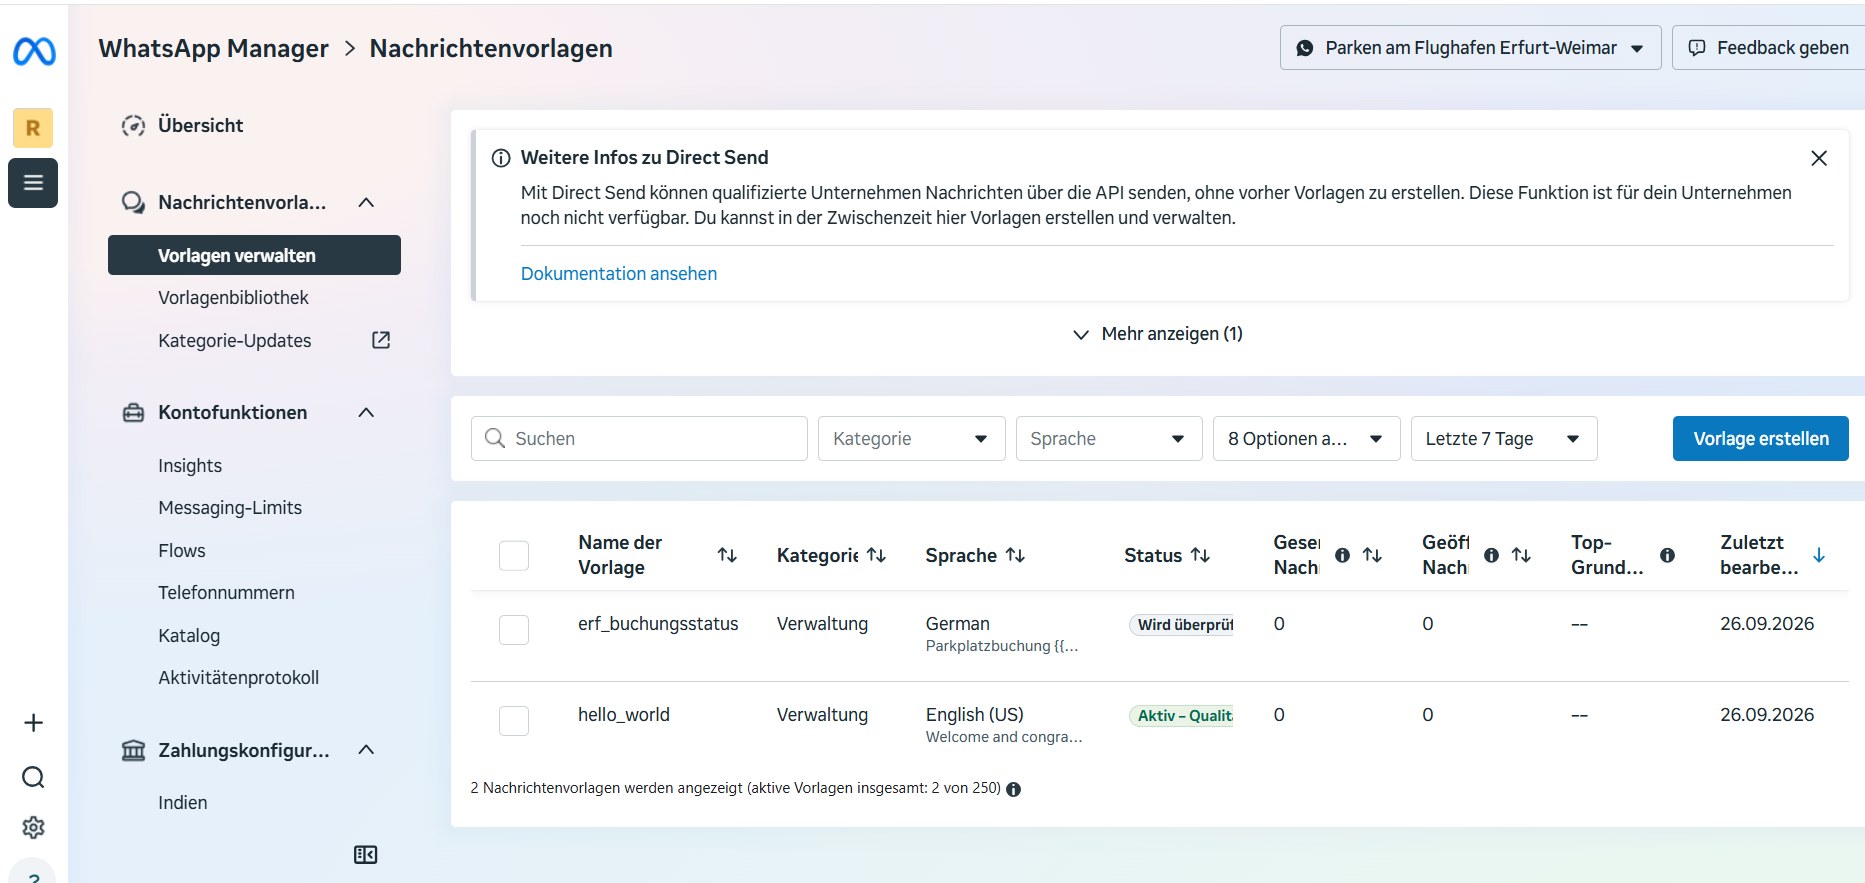Click Feedback geben button
This screenshot has width=1865, height=883.
pyautogui.click(x=1768, y=48)
